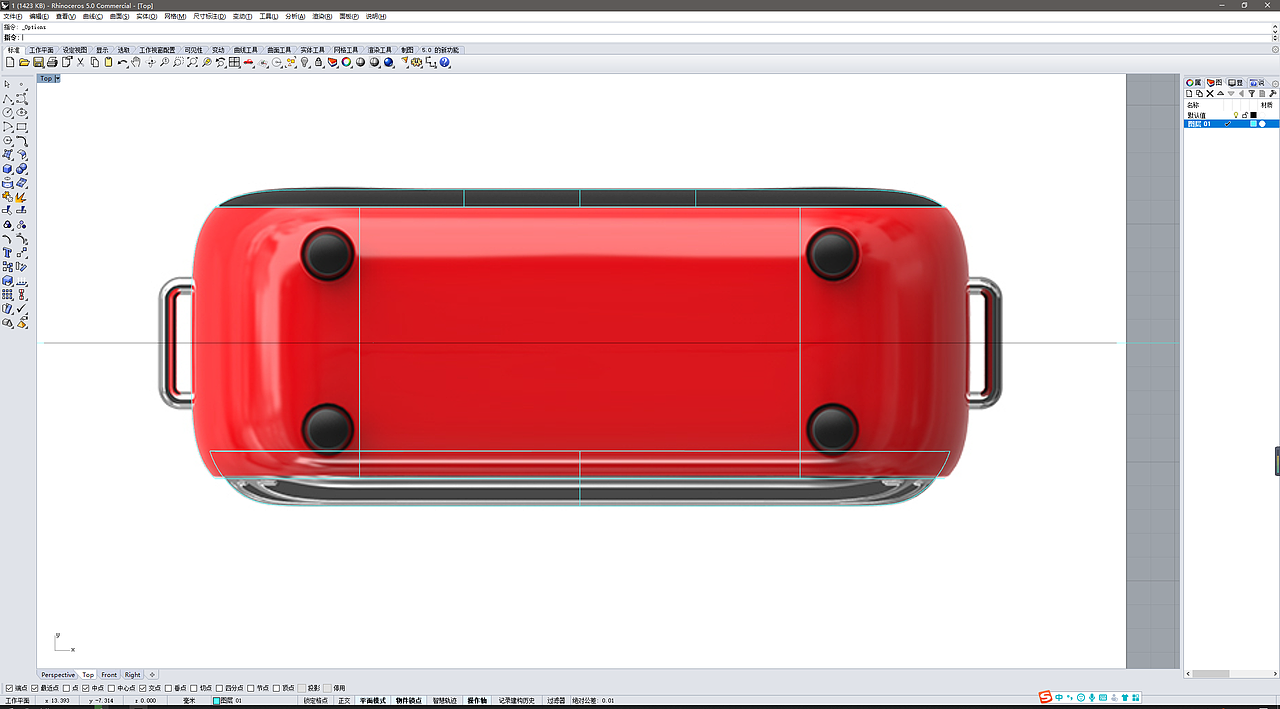The height and width of the screenshot is (709, 1280).
Task: Toggle 智慧轨迹 SmartTrack in status bar
Action: [x=444, y=701]
